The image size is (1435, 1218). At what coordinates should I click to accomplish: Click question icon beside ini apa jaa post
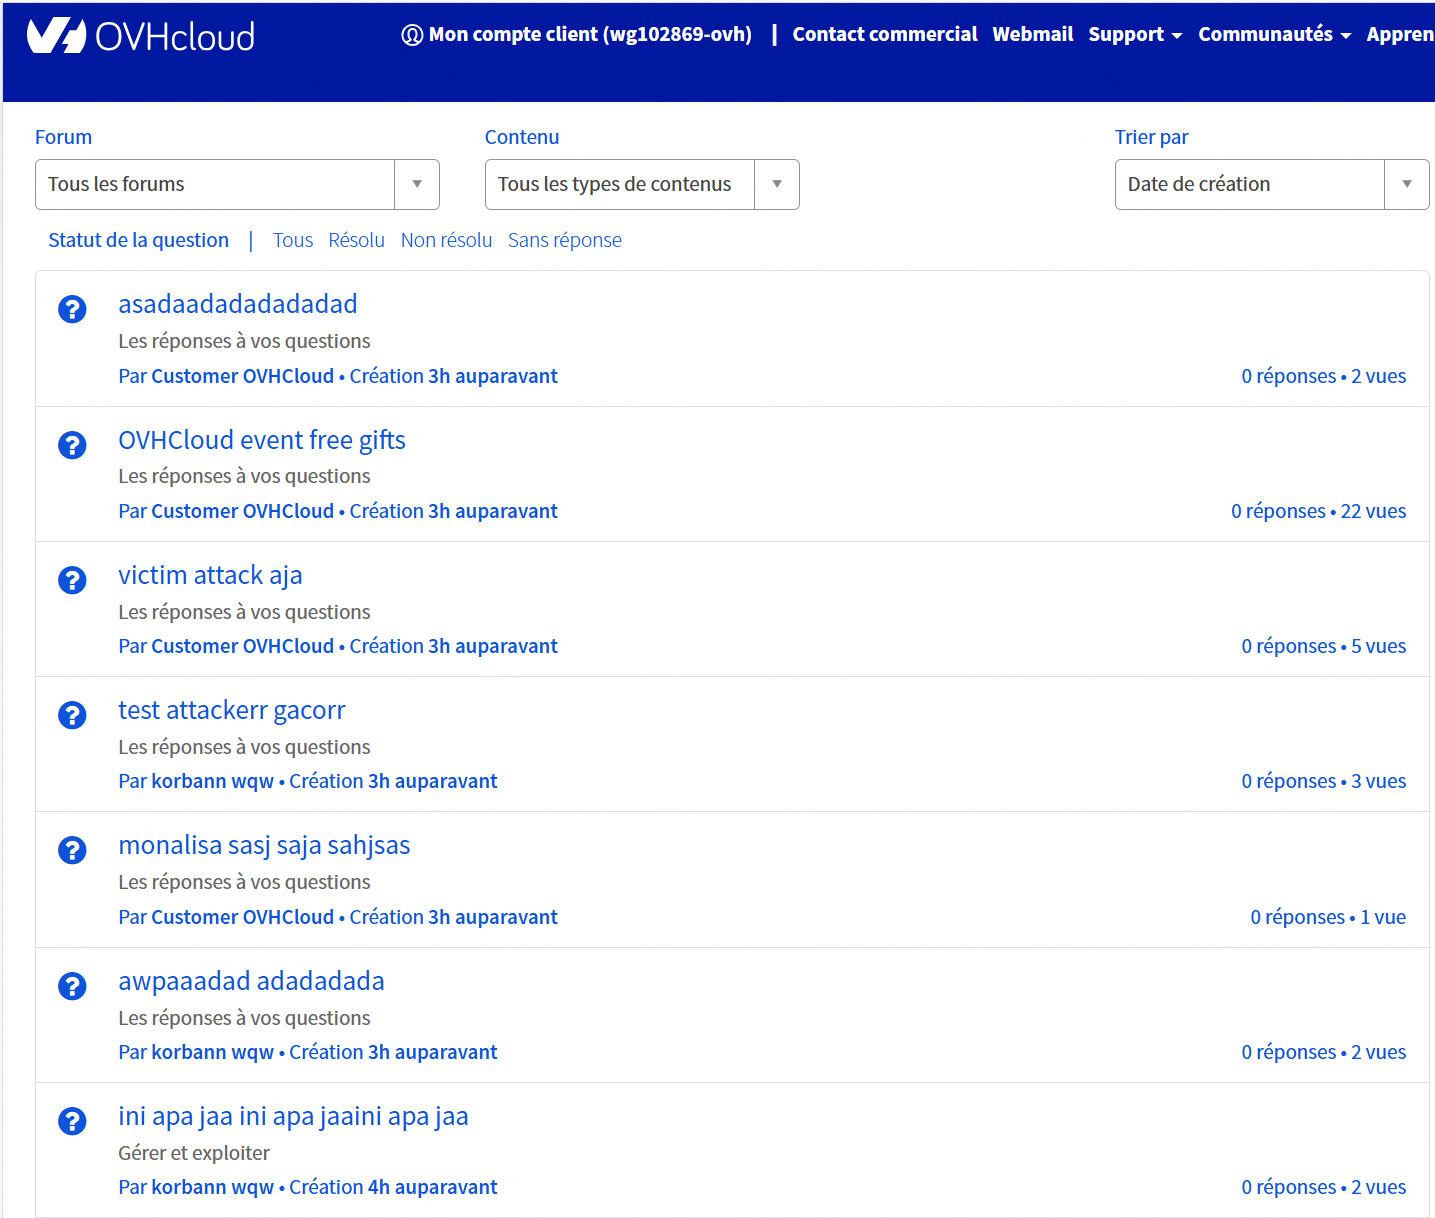coord(72,1121)
